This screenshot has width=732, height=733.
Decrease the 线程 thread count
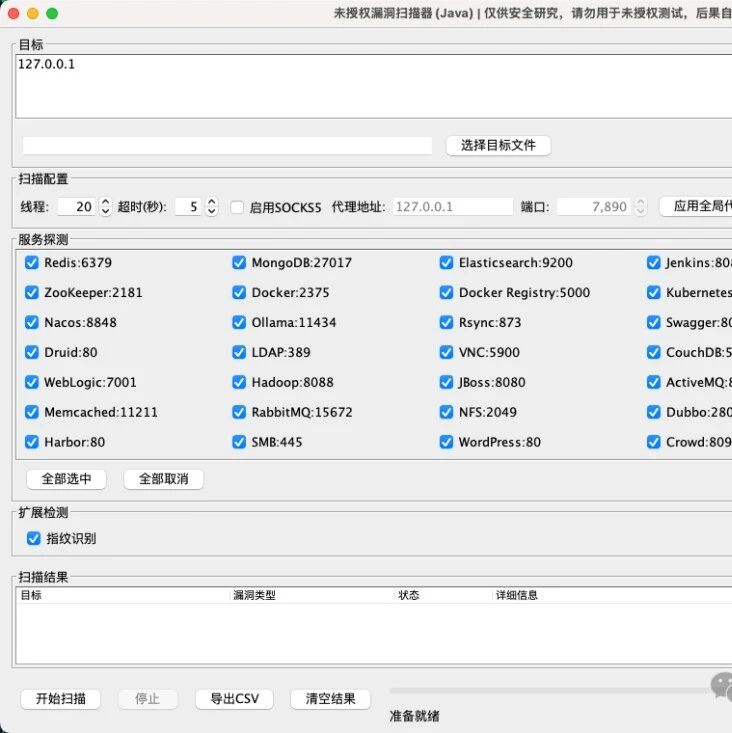(106, 211)
